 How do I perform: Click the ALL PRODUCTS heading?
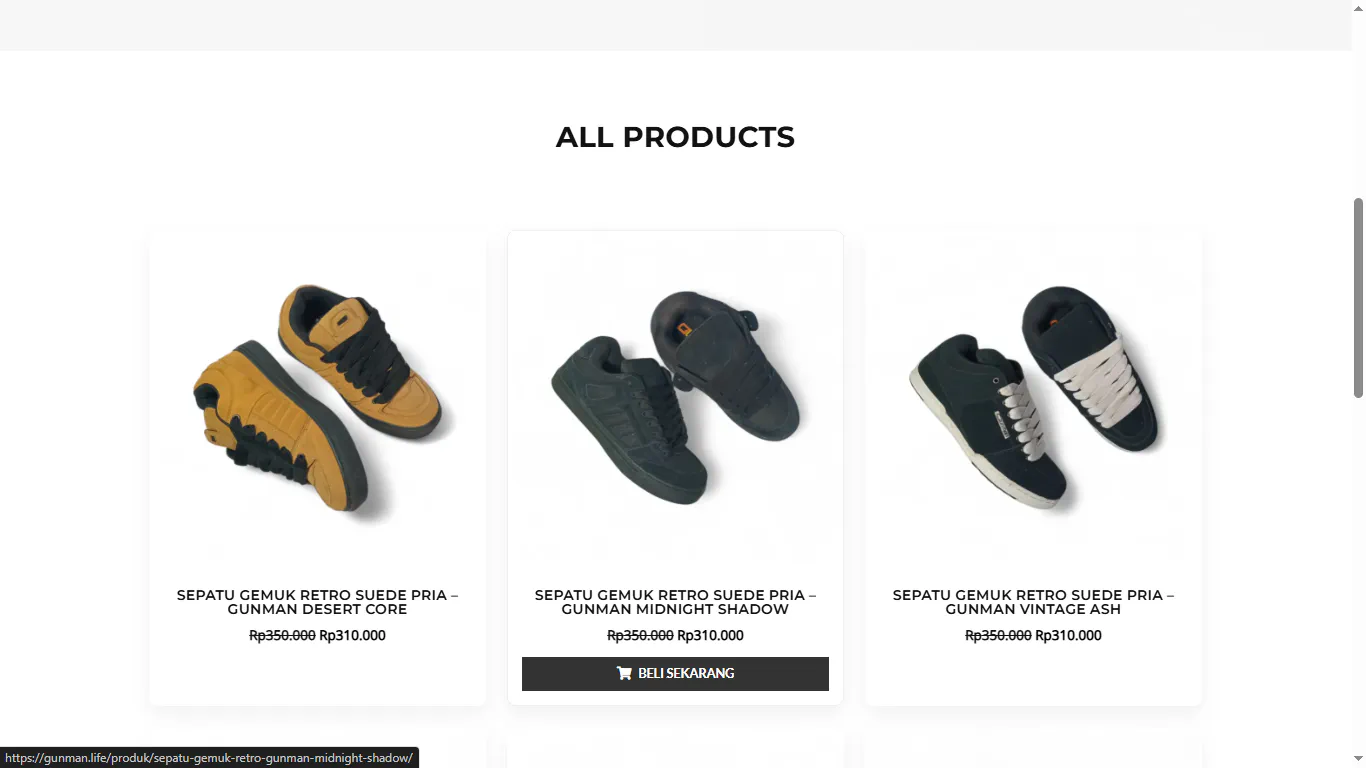(x=675, y=137)
